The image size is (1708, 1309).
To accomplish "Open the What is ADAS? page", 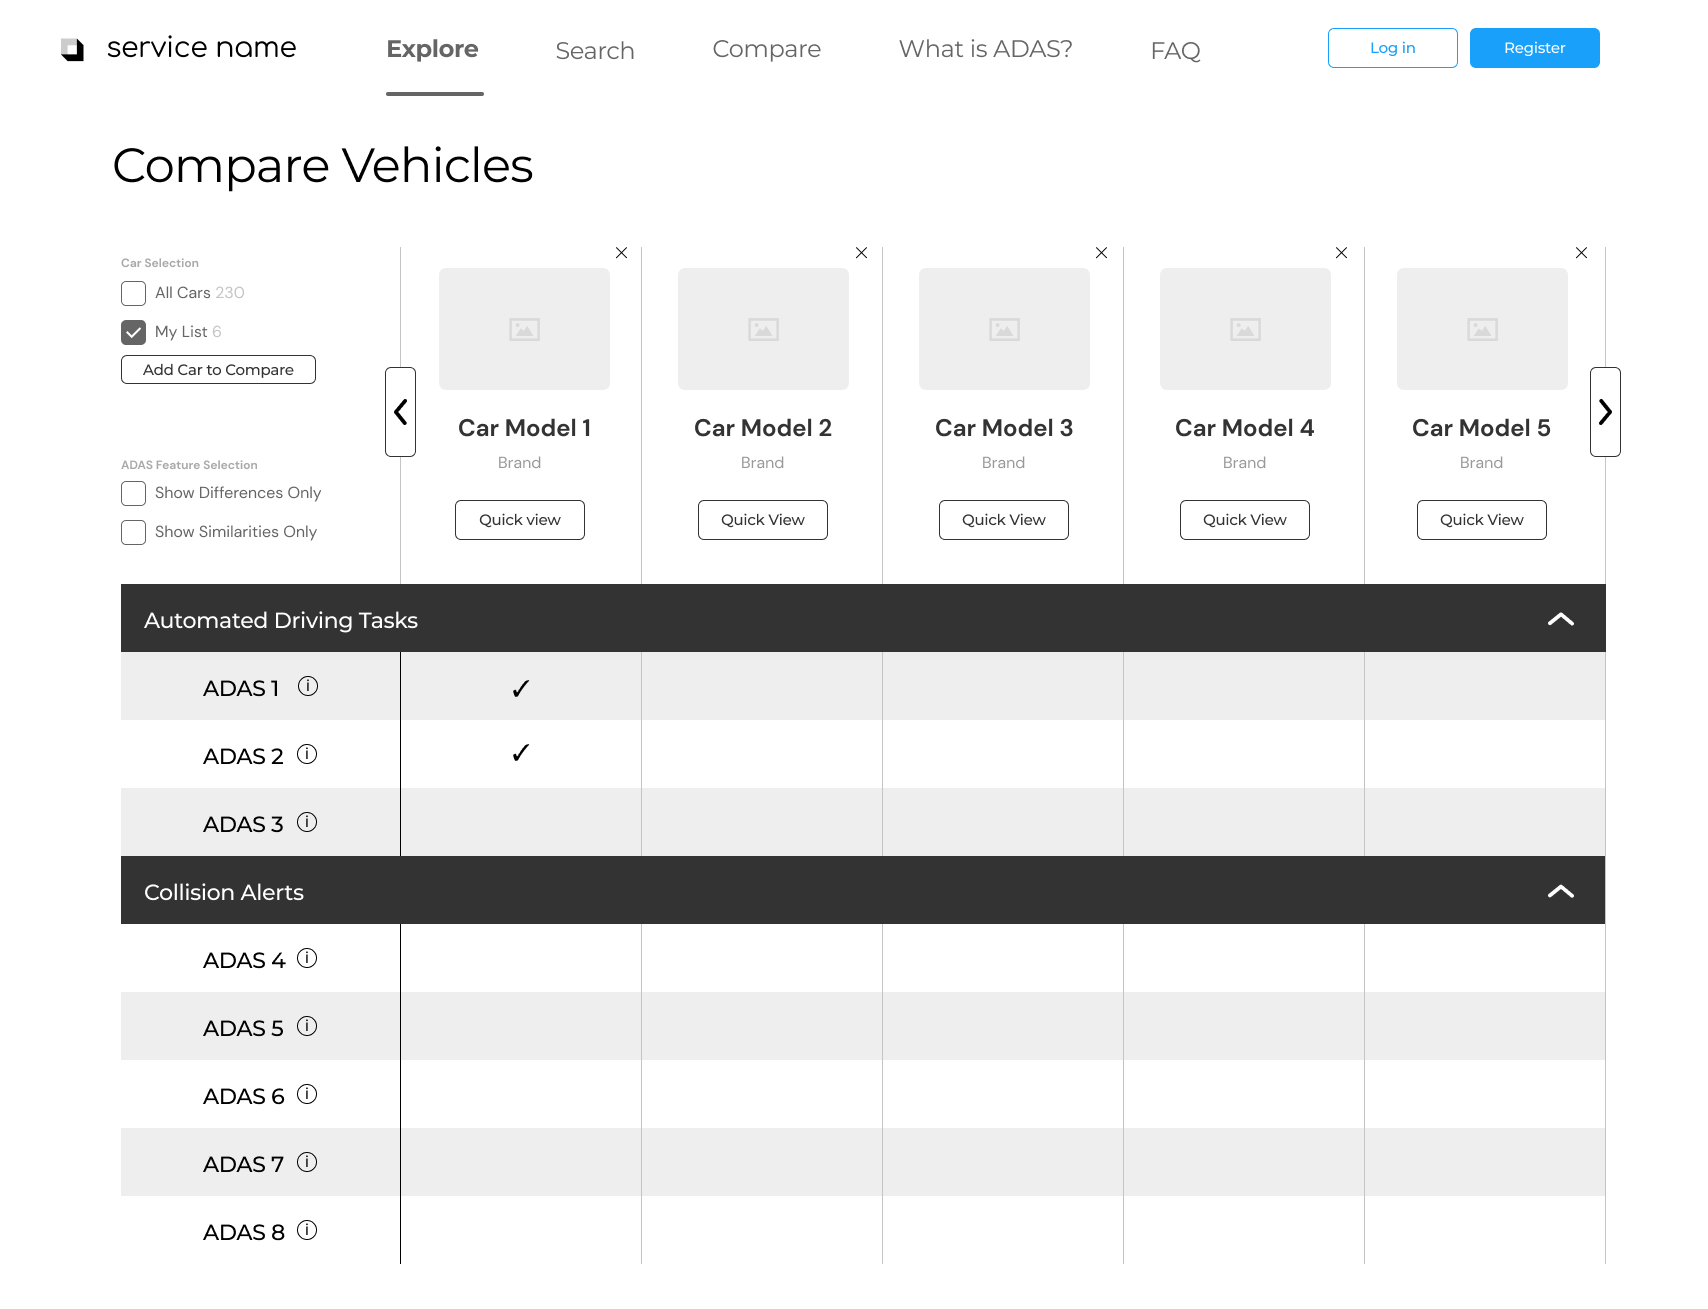I will click(986, 49).
